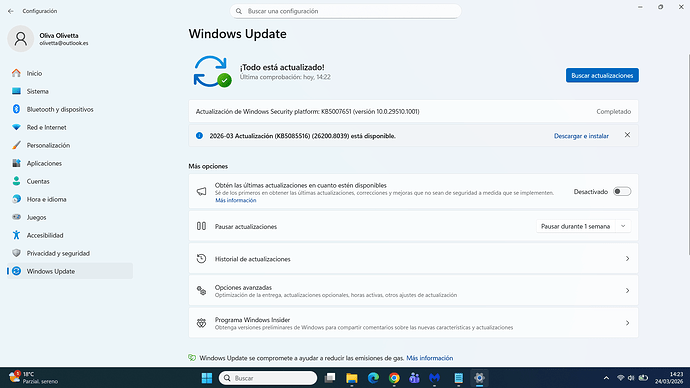The width and height of the screenshot is (690, 388).
Task: Click the pause icon beside Pausar actualizaciones
Action: (x=201, y=226)
